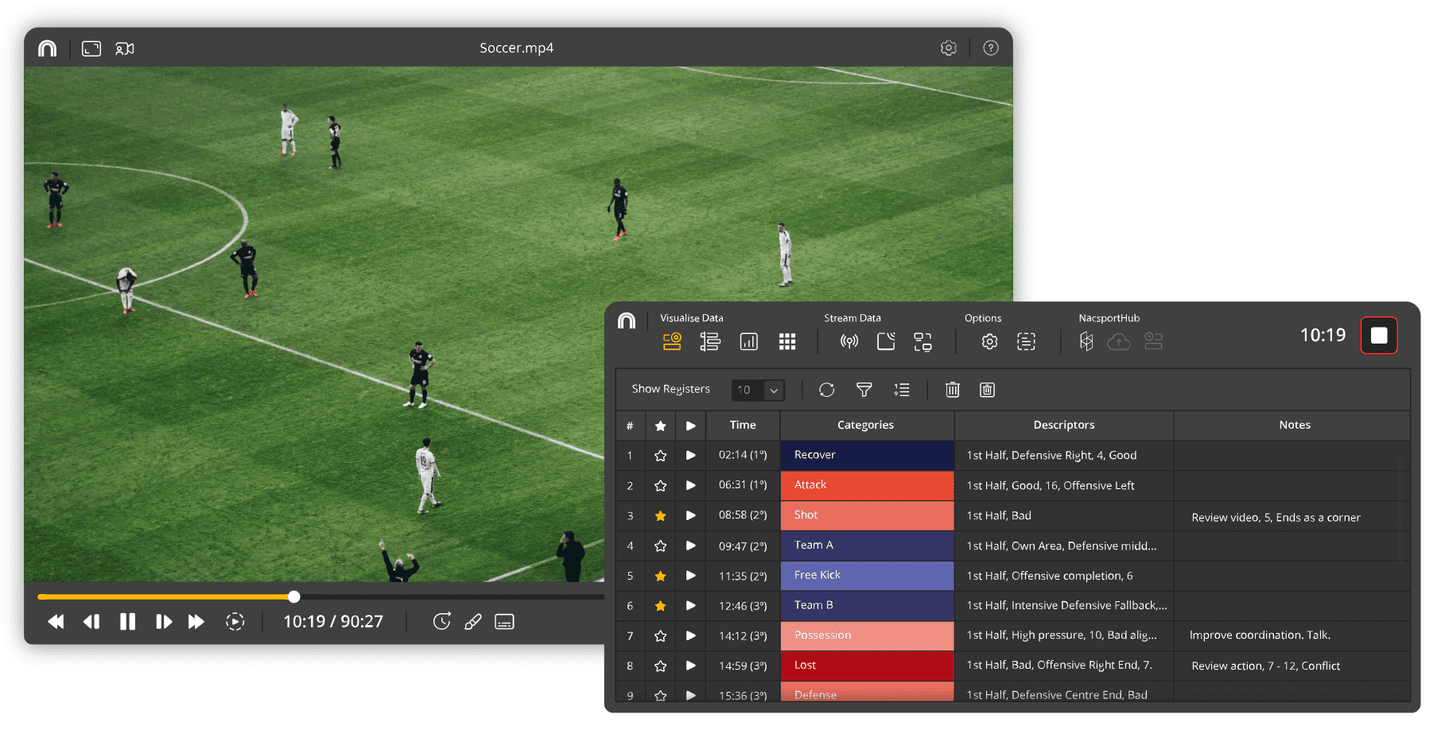Click the refresh registers icon
The height and width of the screenshot is (742, 1445).
[826, 390]
